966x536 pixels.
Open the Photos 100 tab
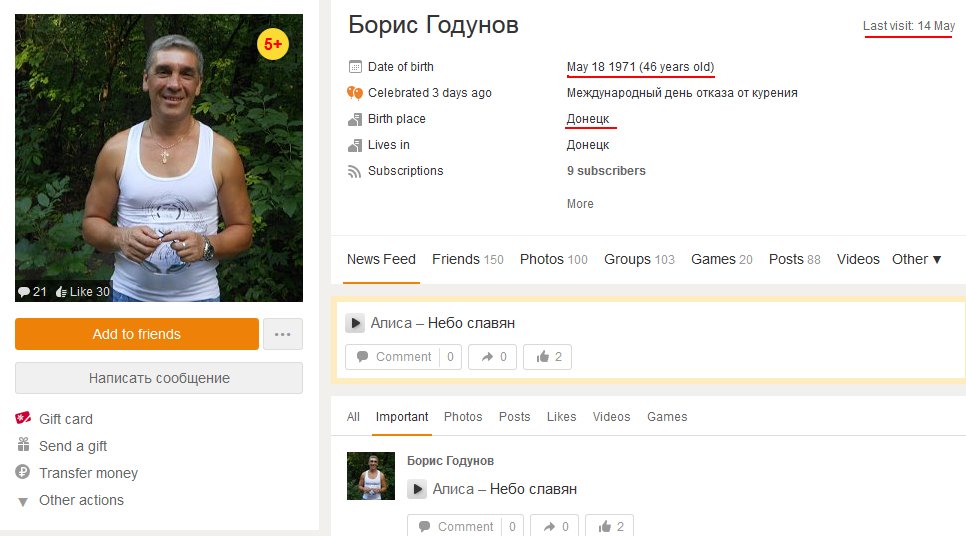point(553,259)
